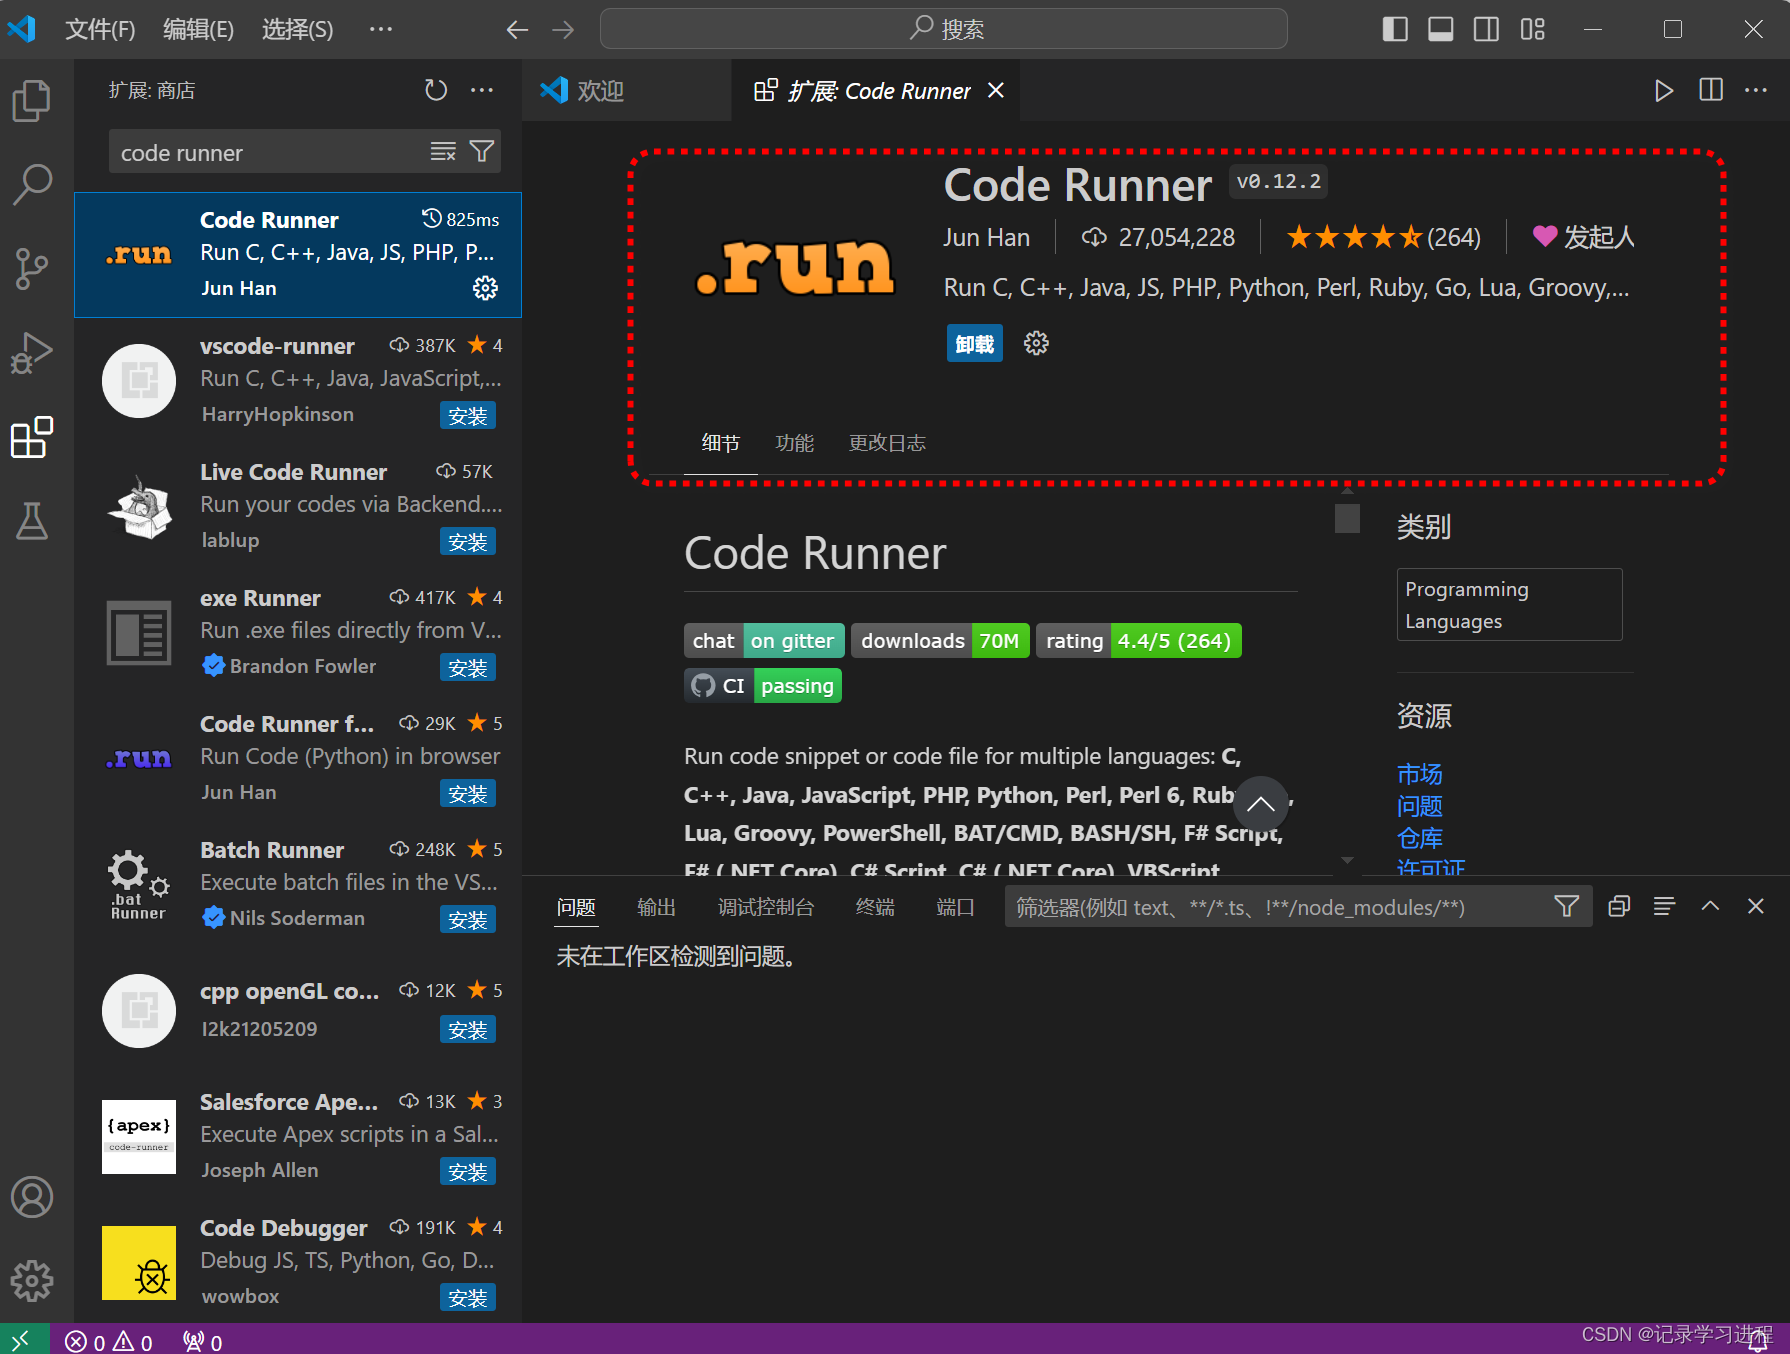
Task: Toggle bottom panel visibility
Action: click(1441, 30)
